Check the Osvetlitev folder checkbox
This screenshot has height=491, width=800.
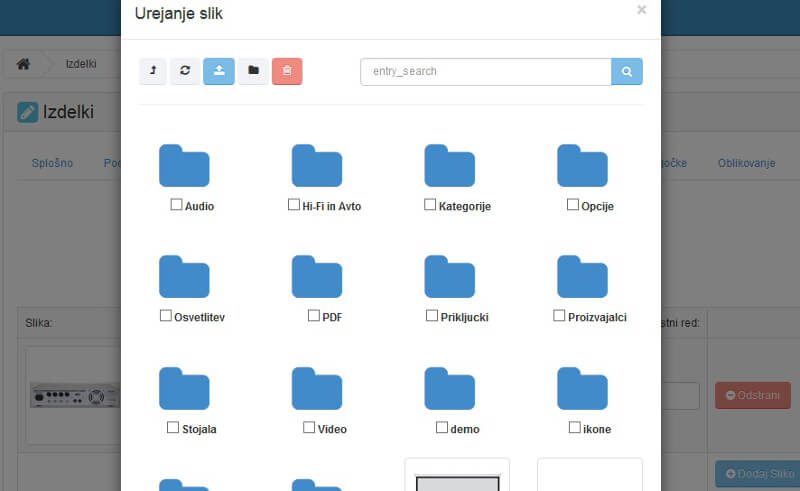click(166, 316)
